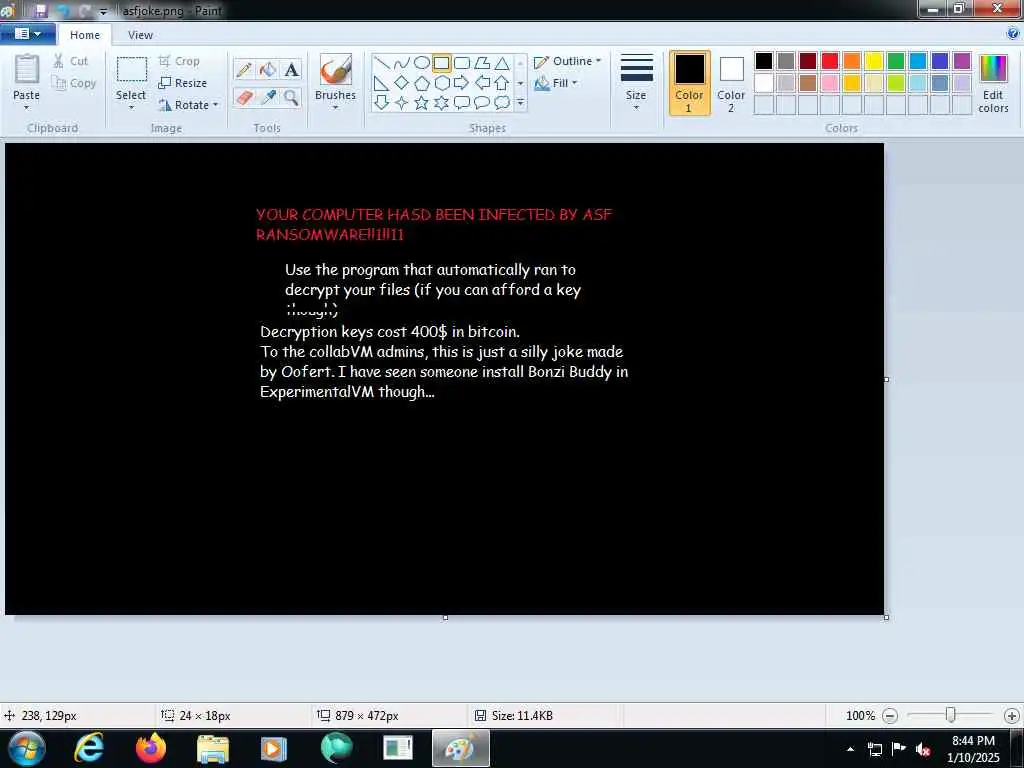Switch to the View ribbon tab
Image resolution: width=1024 pixels, height=768 pixels.
140,35
